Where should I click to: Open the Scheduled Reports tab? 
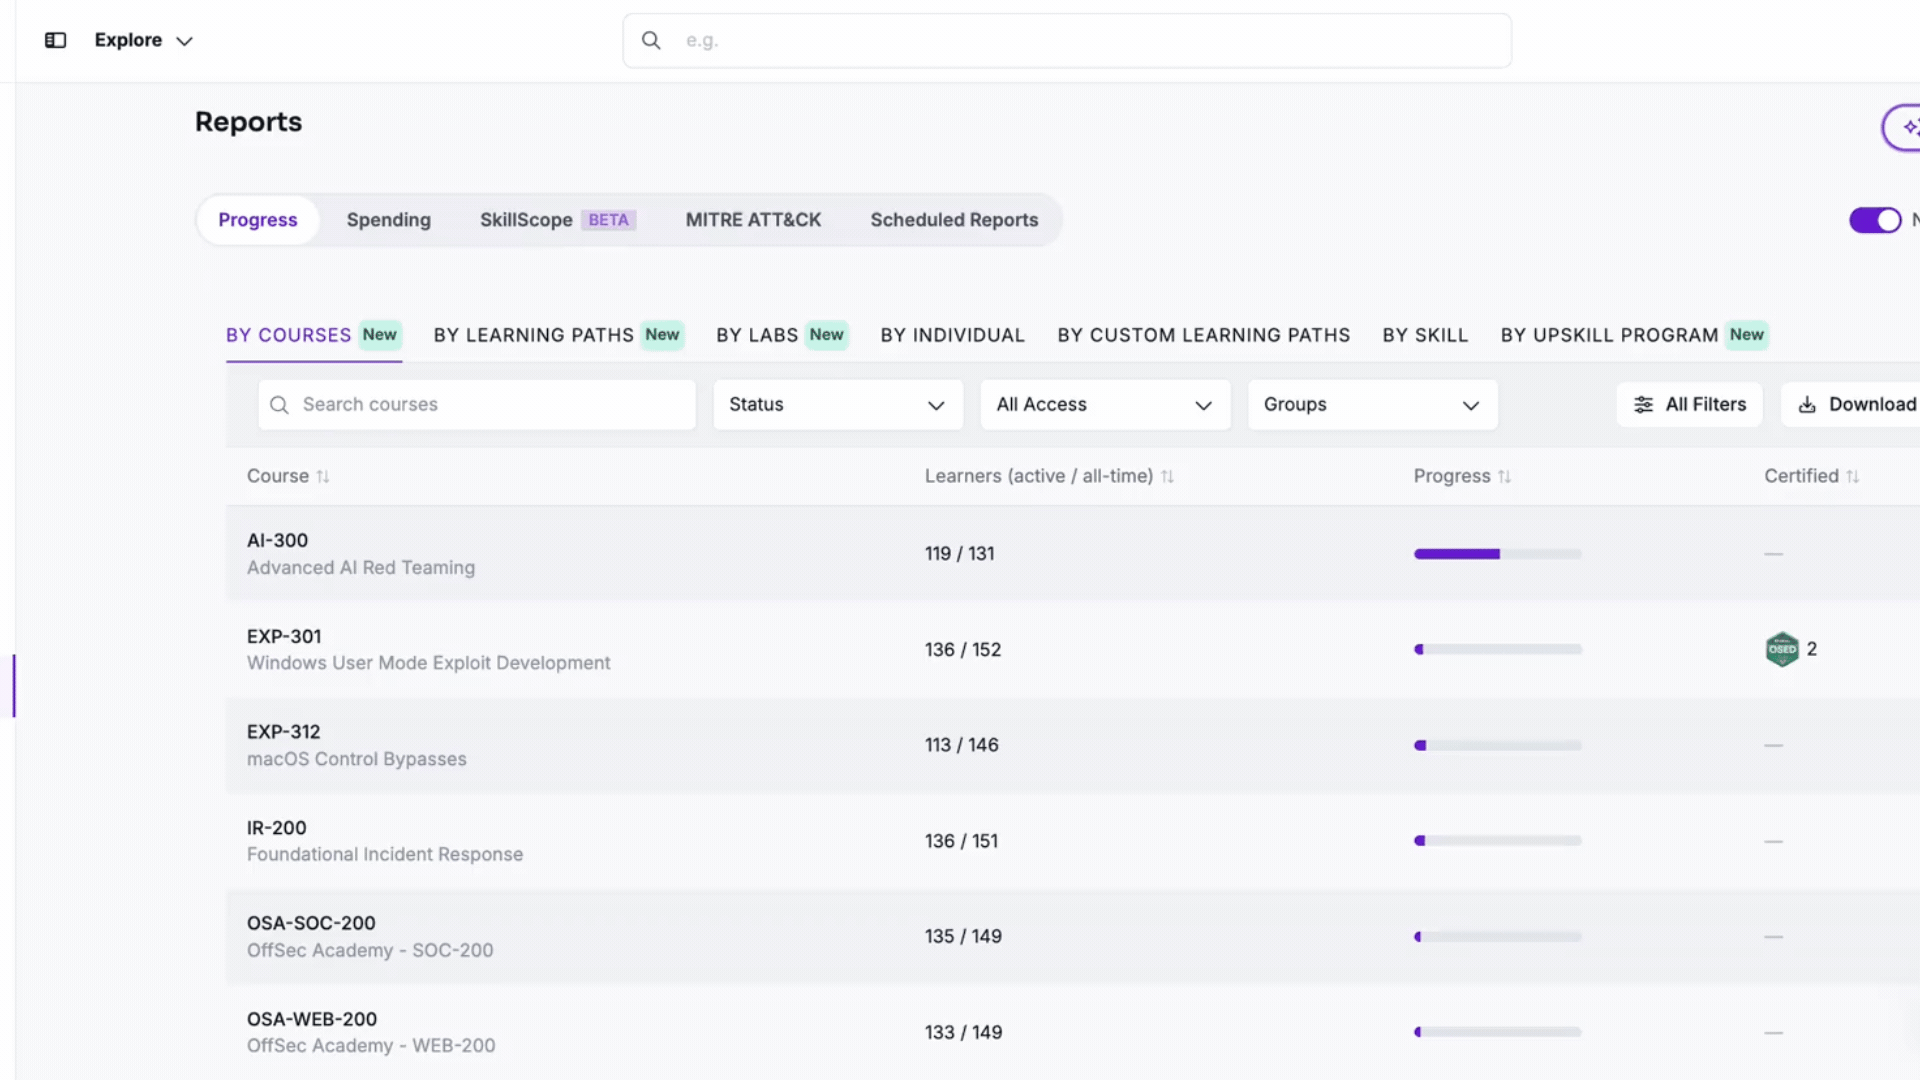point(954,220)
